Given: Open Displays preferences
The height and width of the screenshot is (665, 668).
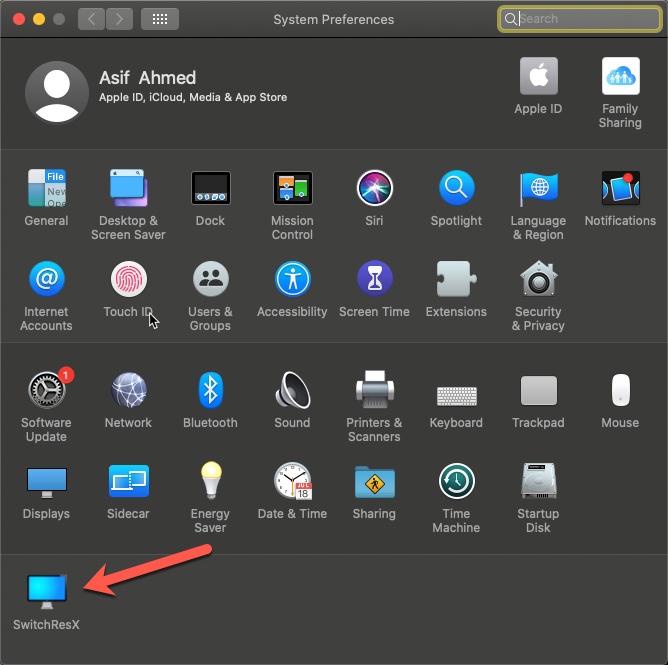Looking at the screenshot, I should pyautogui.click(x=46, y=482).
